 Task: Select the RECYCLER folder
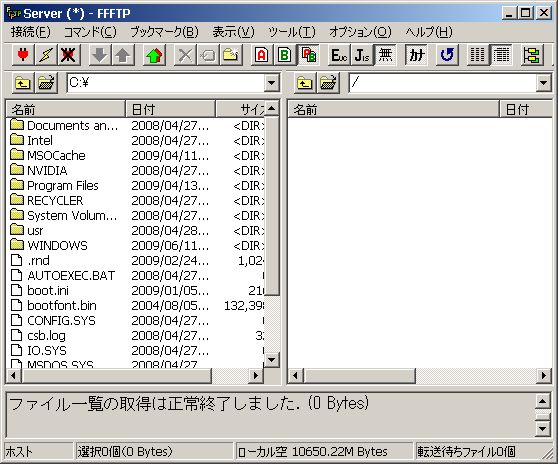pyautogui.click(x=47, y=201)
